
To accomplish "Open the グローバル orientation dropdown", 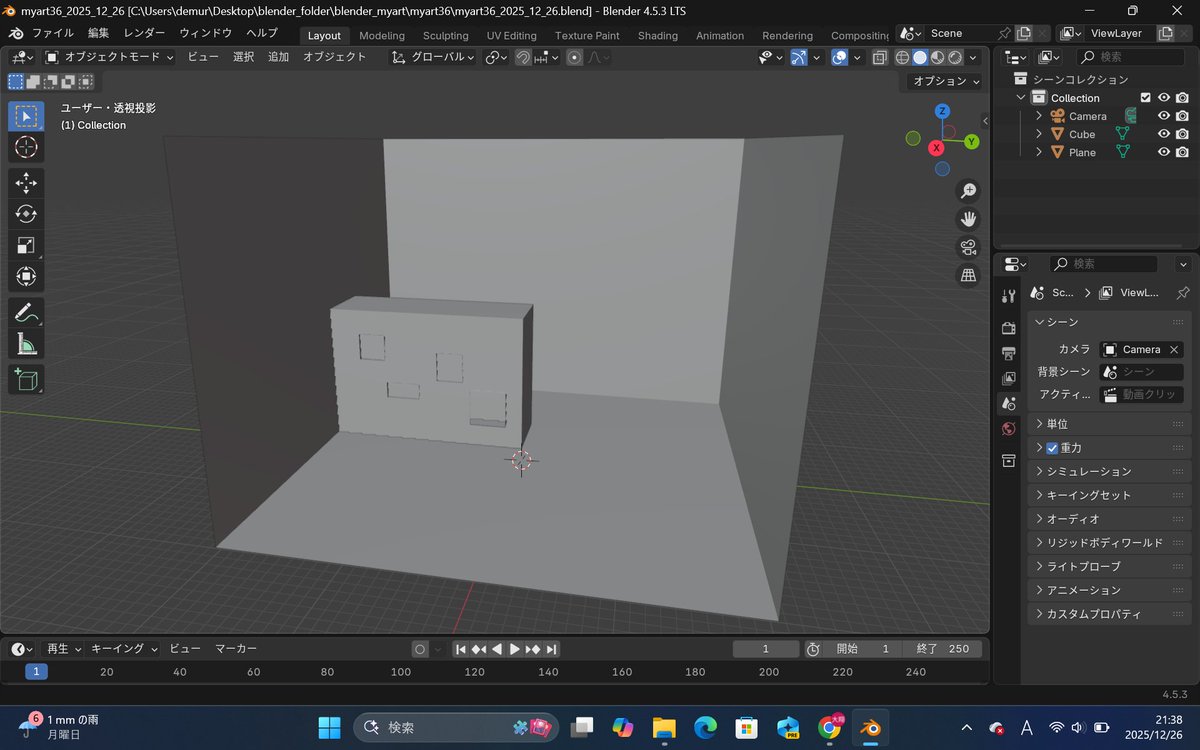I will coord(433,57).
